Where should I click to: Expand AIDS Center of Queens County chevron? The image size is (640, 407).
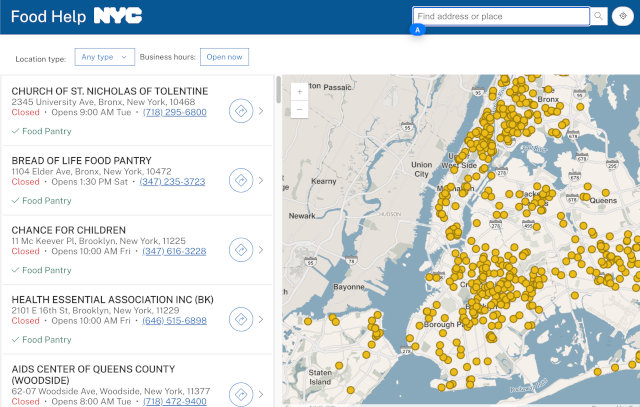[x=261, y=394]
